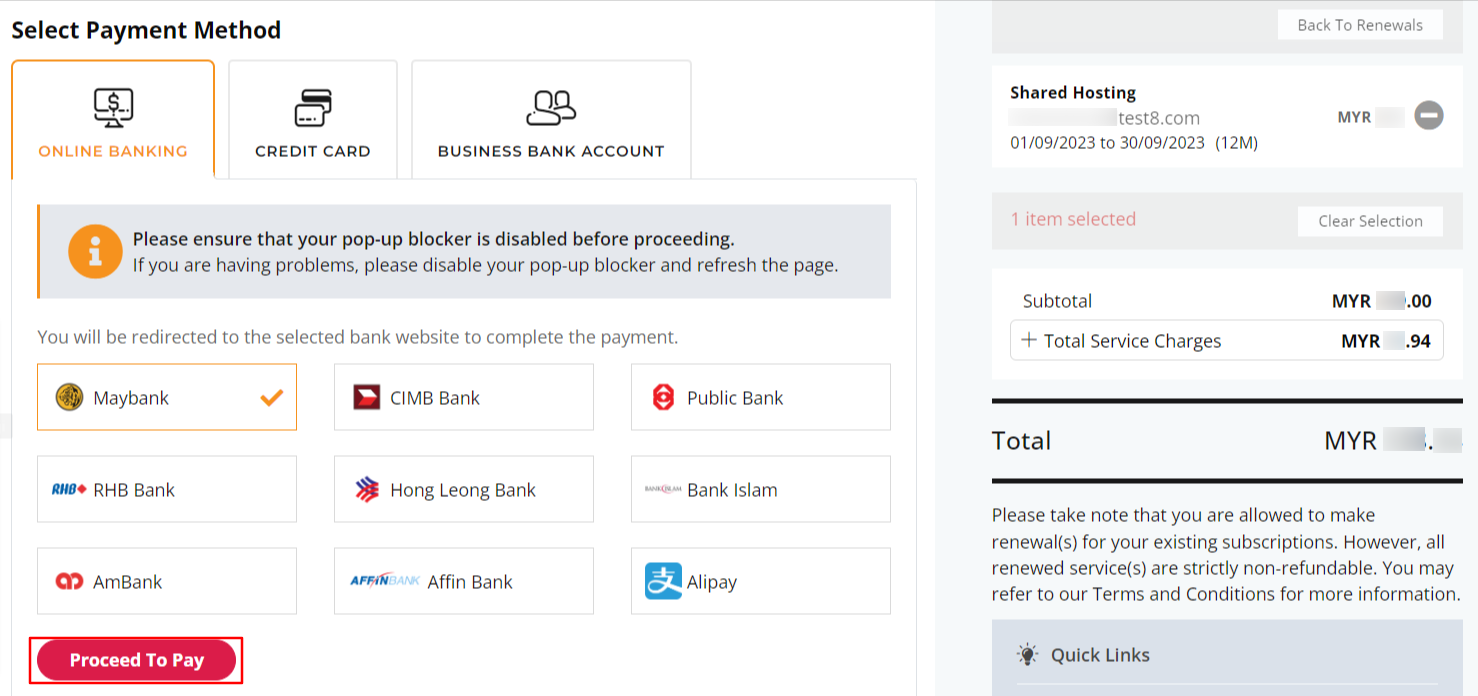Click the Quick Links heading
1478x696 pixels.
click(1100, 655)
